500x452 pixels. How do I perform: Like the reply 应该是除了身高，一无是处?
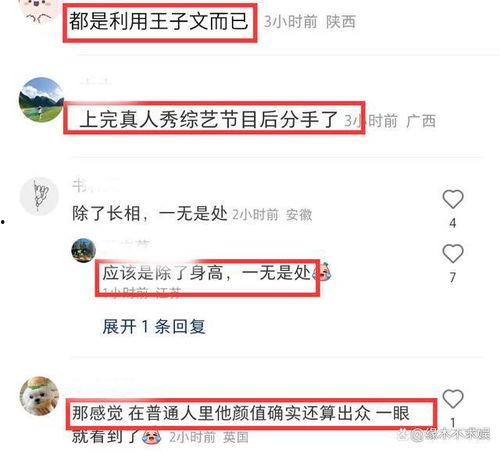[x=453, y=253]
